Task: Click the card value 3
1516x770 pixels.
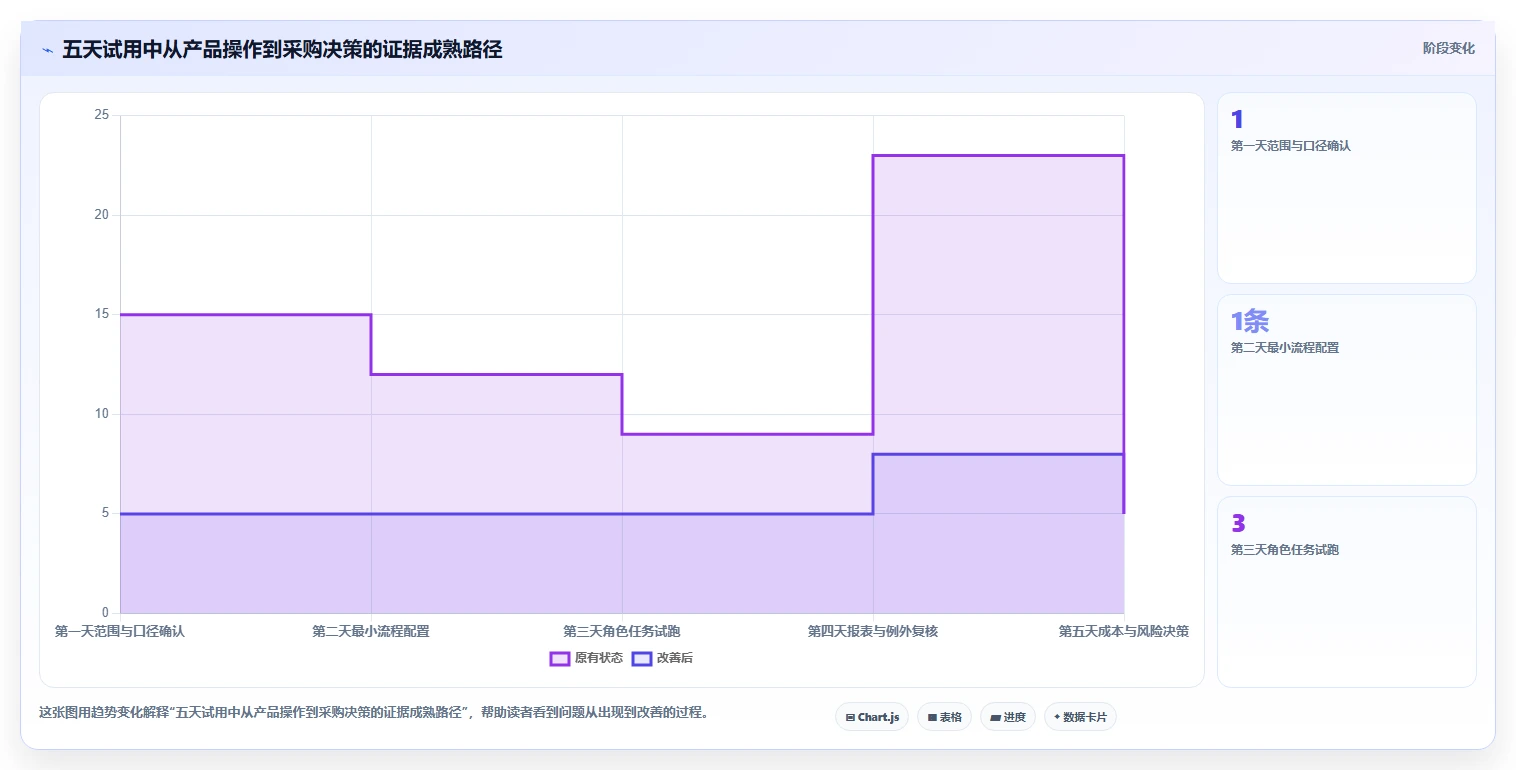Action: 1238,523
